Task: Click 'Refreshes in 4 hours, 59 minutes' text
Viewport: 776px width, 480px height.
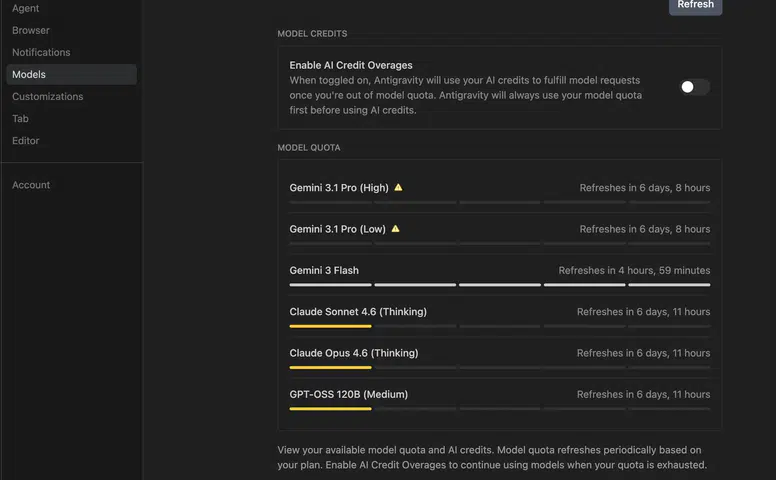Action: click(634, 271)
